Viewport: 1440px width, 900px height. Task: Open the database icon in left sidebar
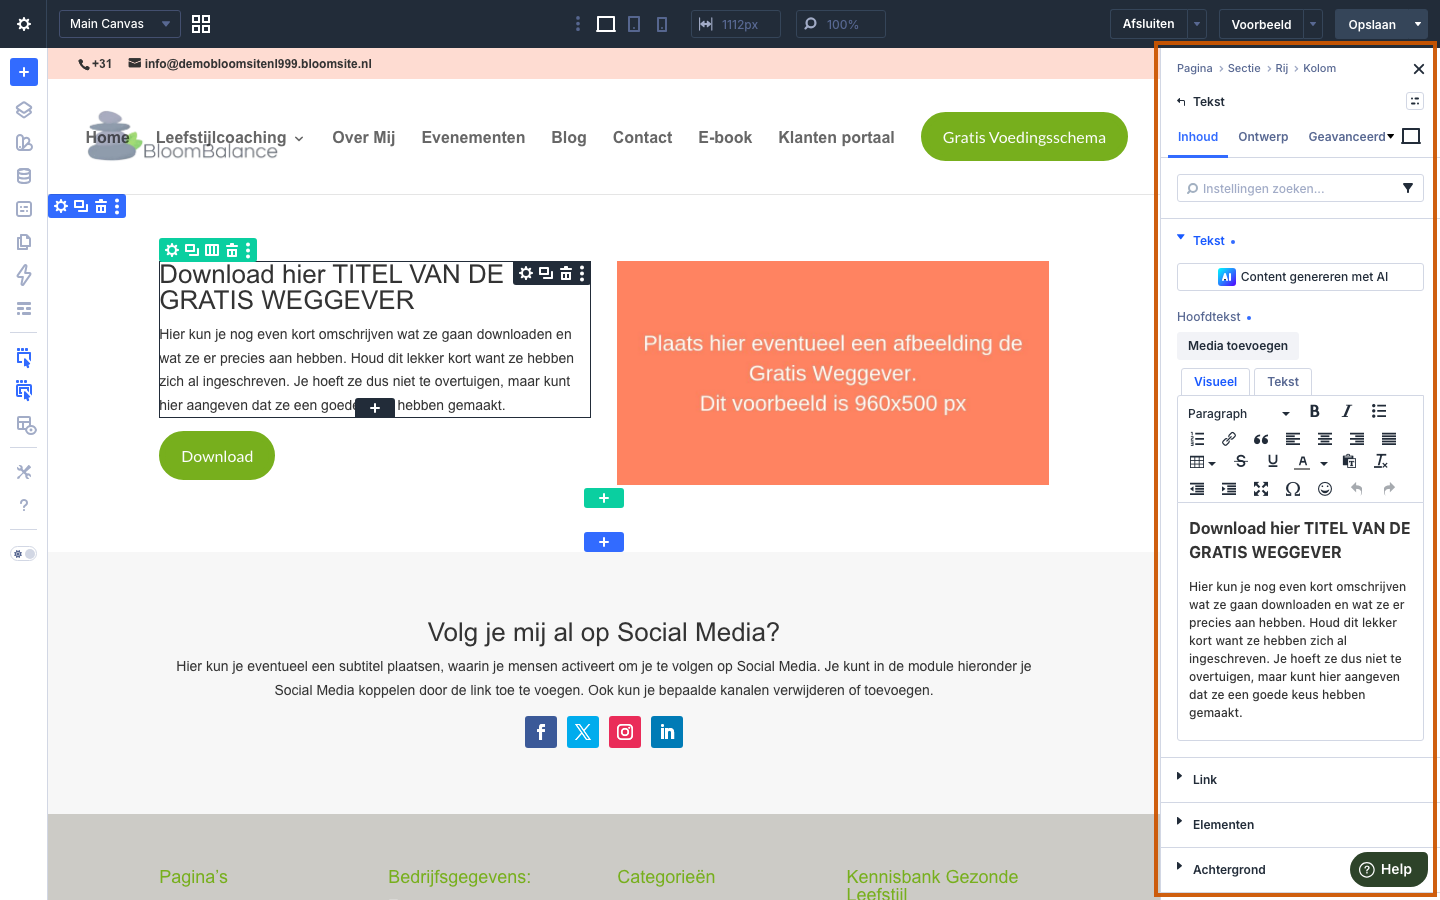pos(24,176)
